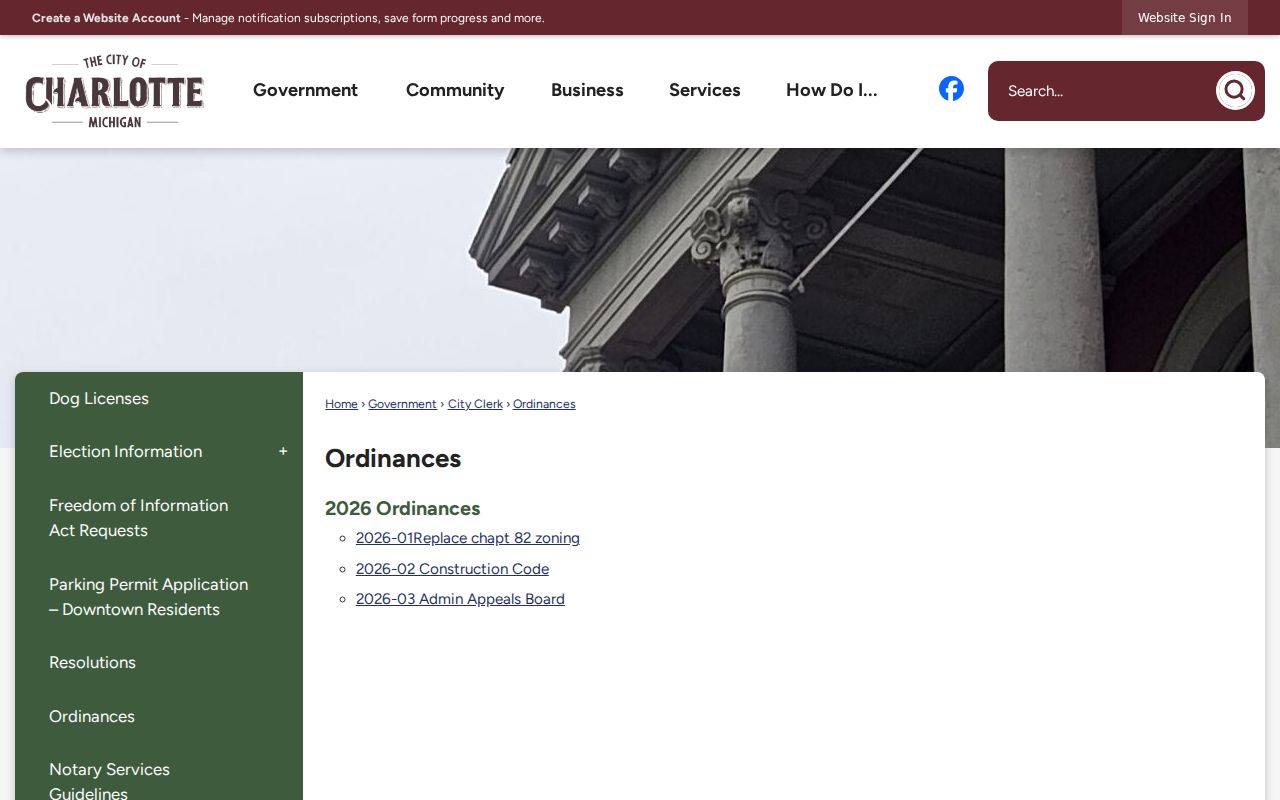Click the Create a Website Account link

click(x=106, y=18)
